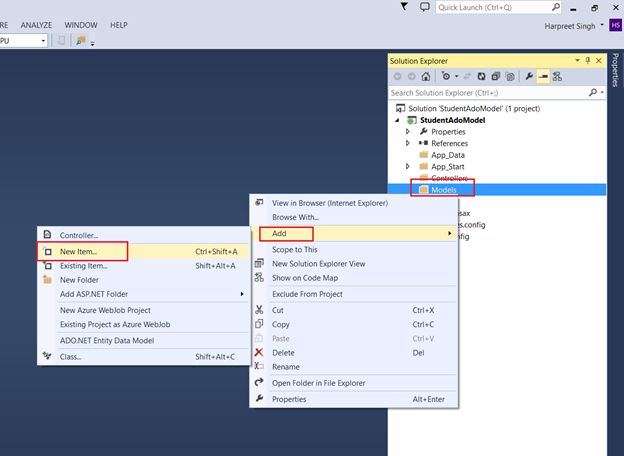Open the Solution Explorer window position dropdown

coord(577,60)
